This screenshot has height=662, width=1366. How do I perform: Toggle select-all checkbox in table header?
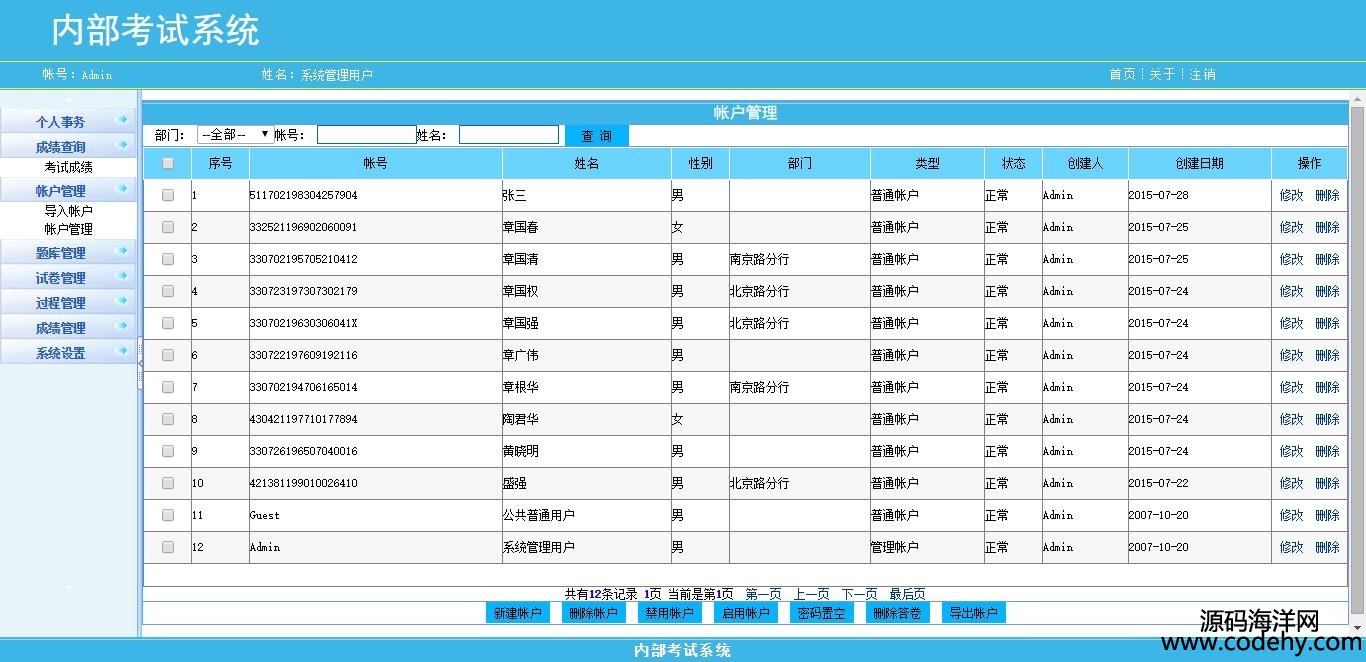(168, 163)
